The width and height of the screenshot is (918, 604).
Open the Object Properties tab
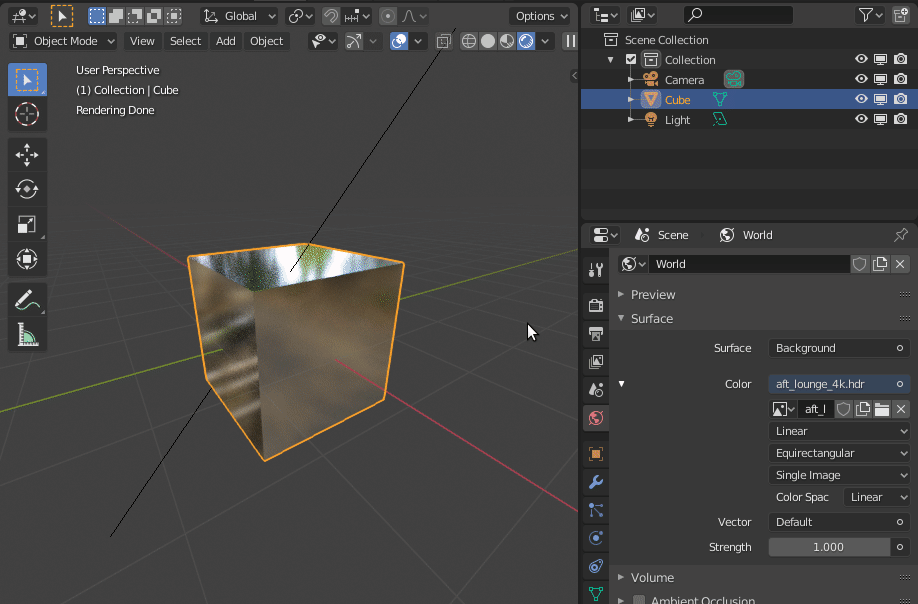[x=595, y=453]
